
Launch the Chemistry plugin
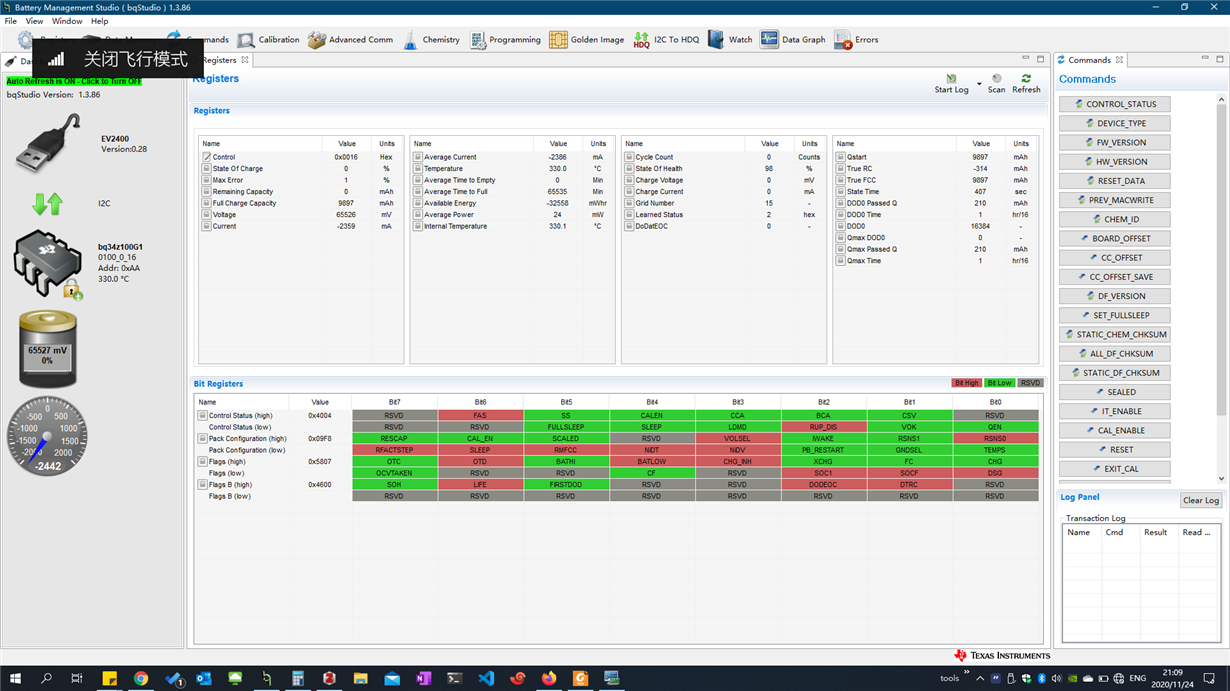(x=431, y=40)
